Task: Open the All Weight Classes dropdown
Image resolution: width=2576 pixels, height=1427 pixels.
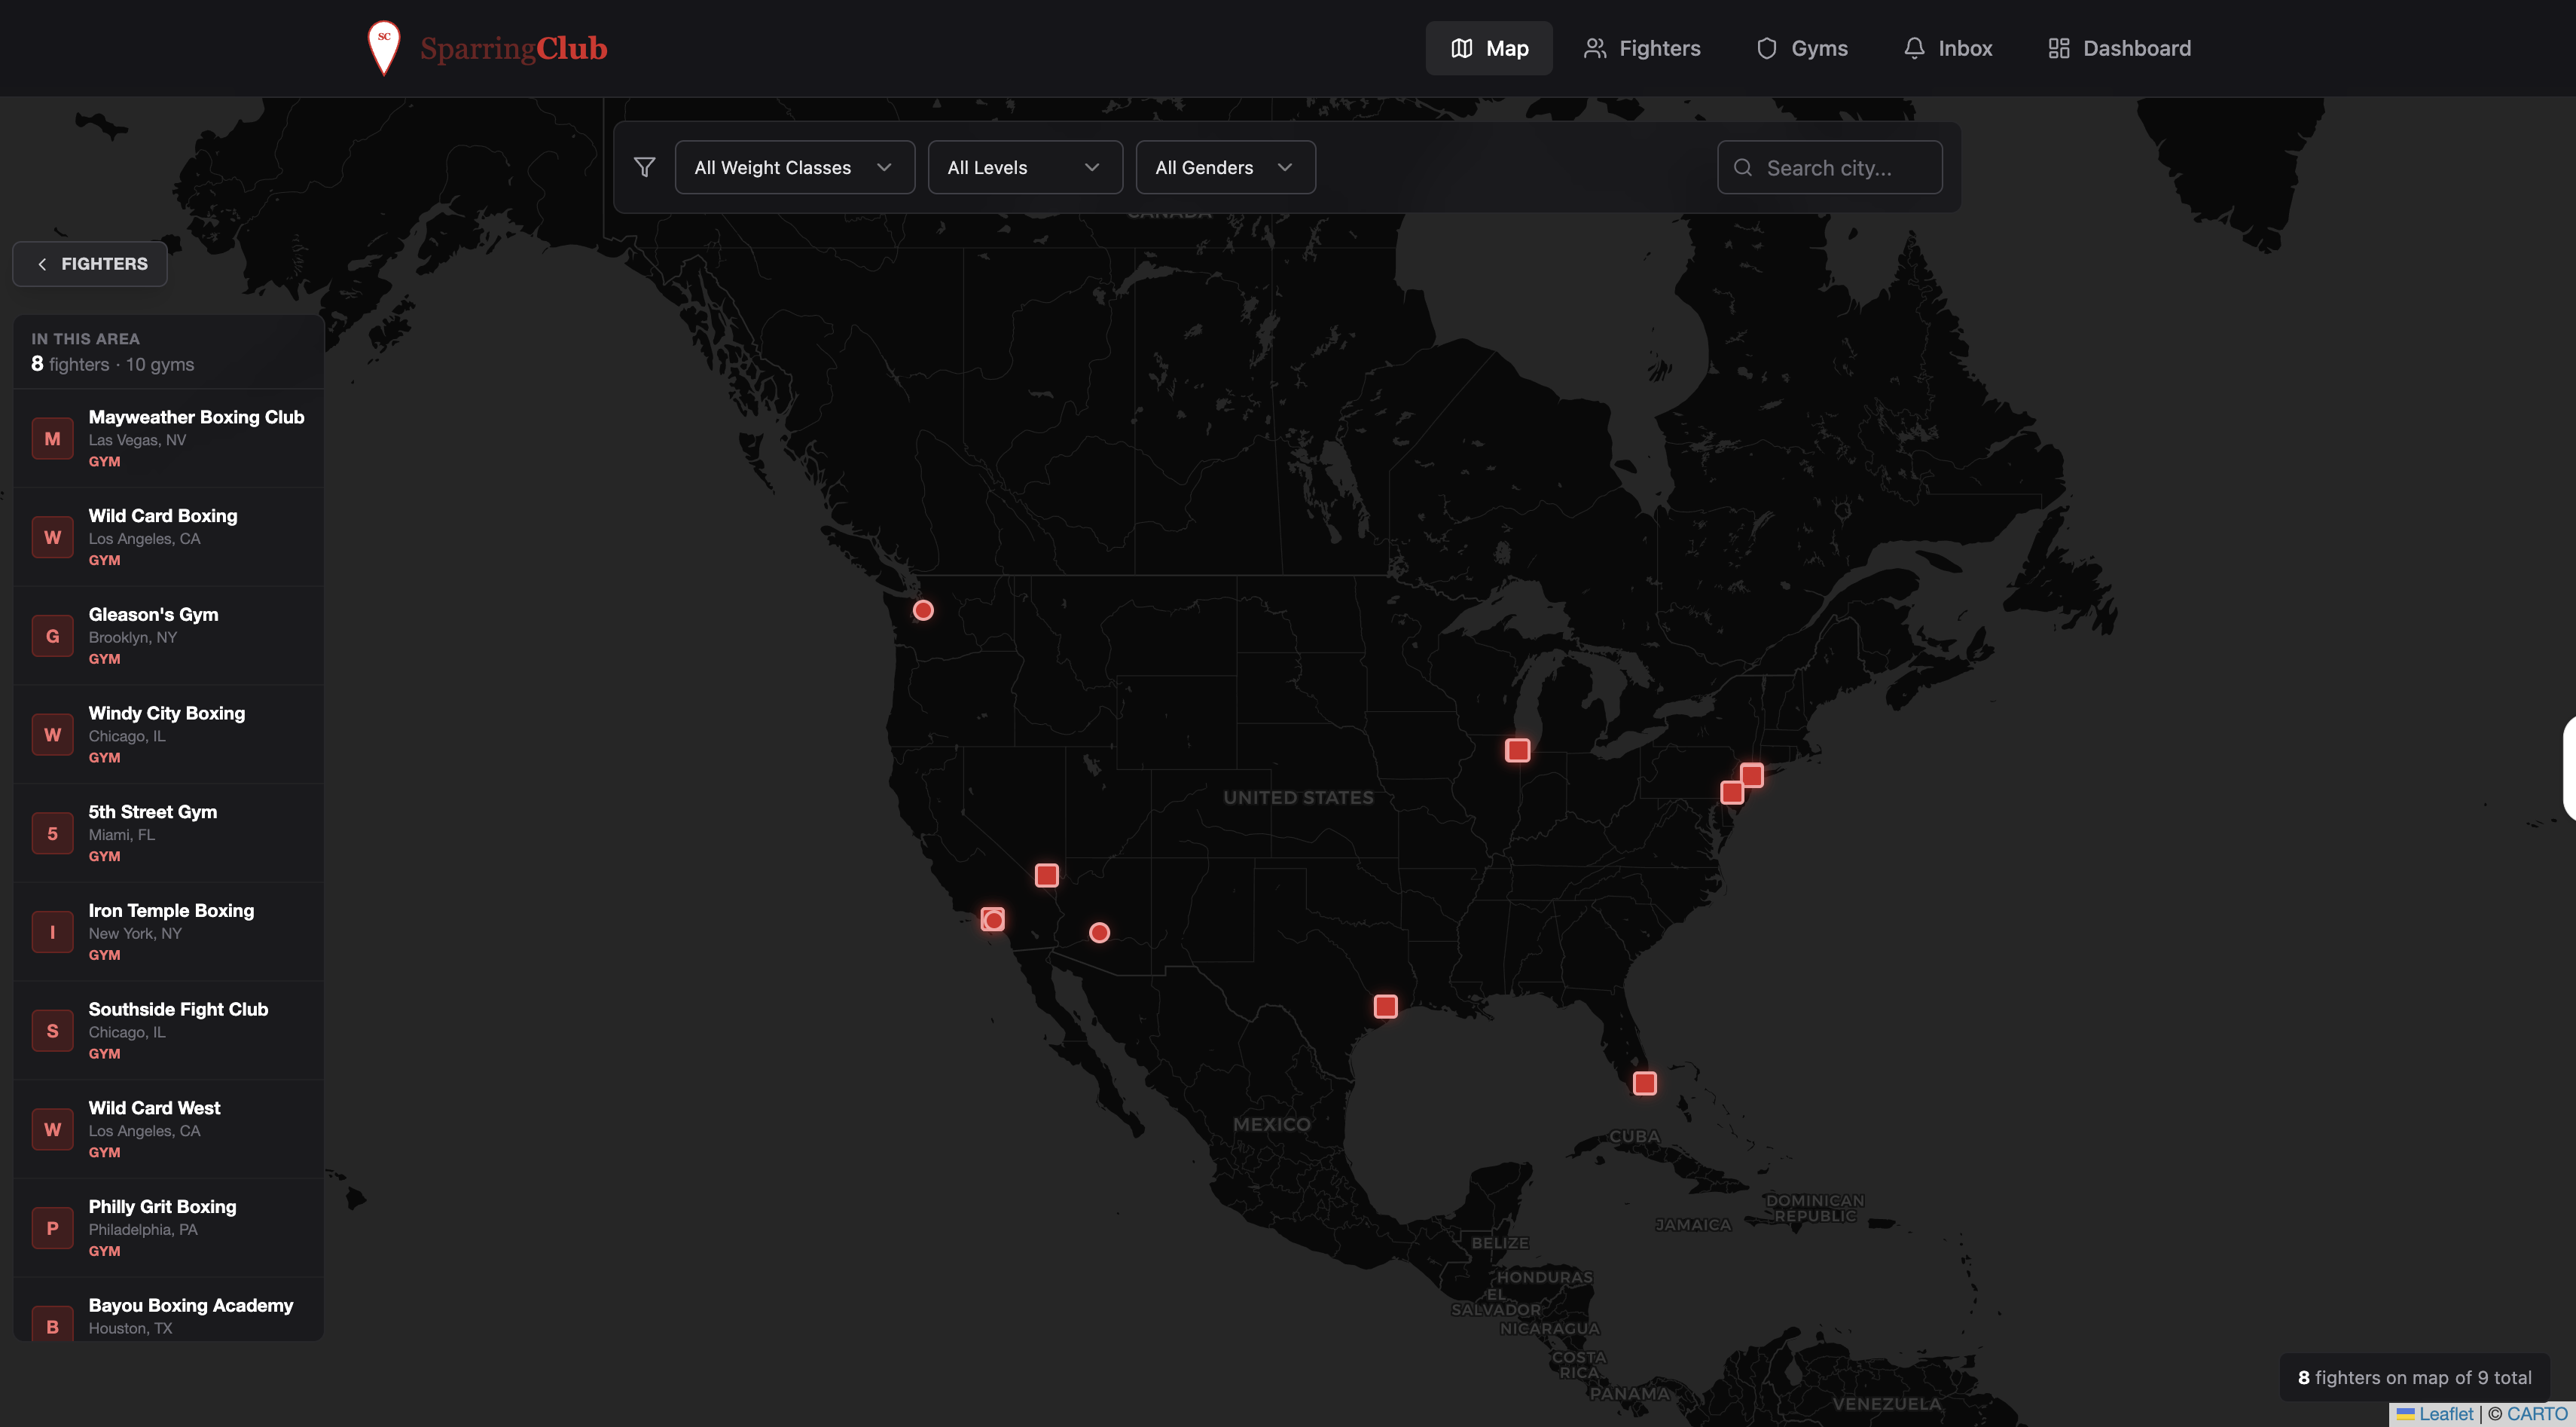Action: point(794,167)
